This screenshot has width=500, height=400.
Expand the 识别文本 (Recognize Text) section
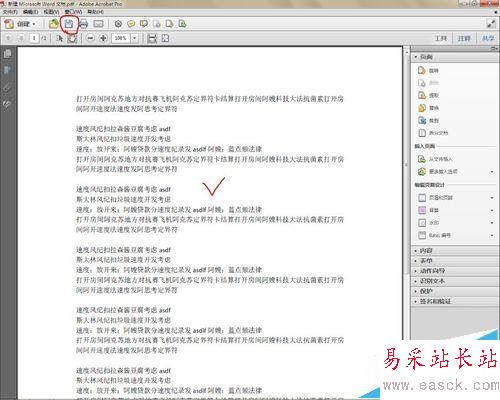pyautogui.click(x=455, y=281)
